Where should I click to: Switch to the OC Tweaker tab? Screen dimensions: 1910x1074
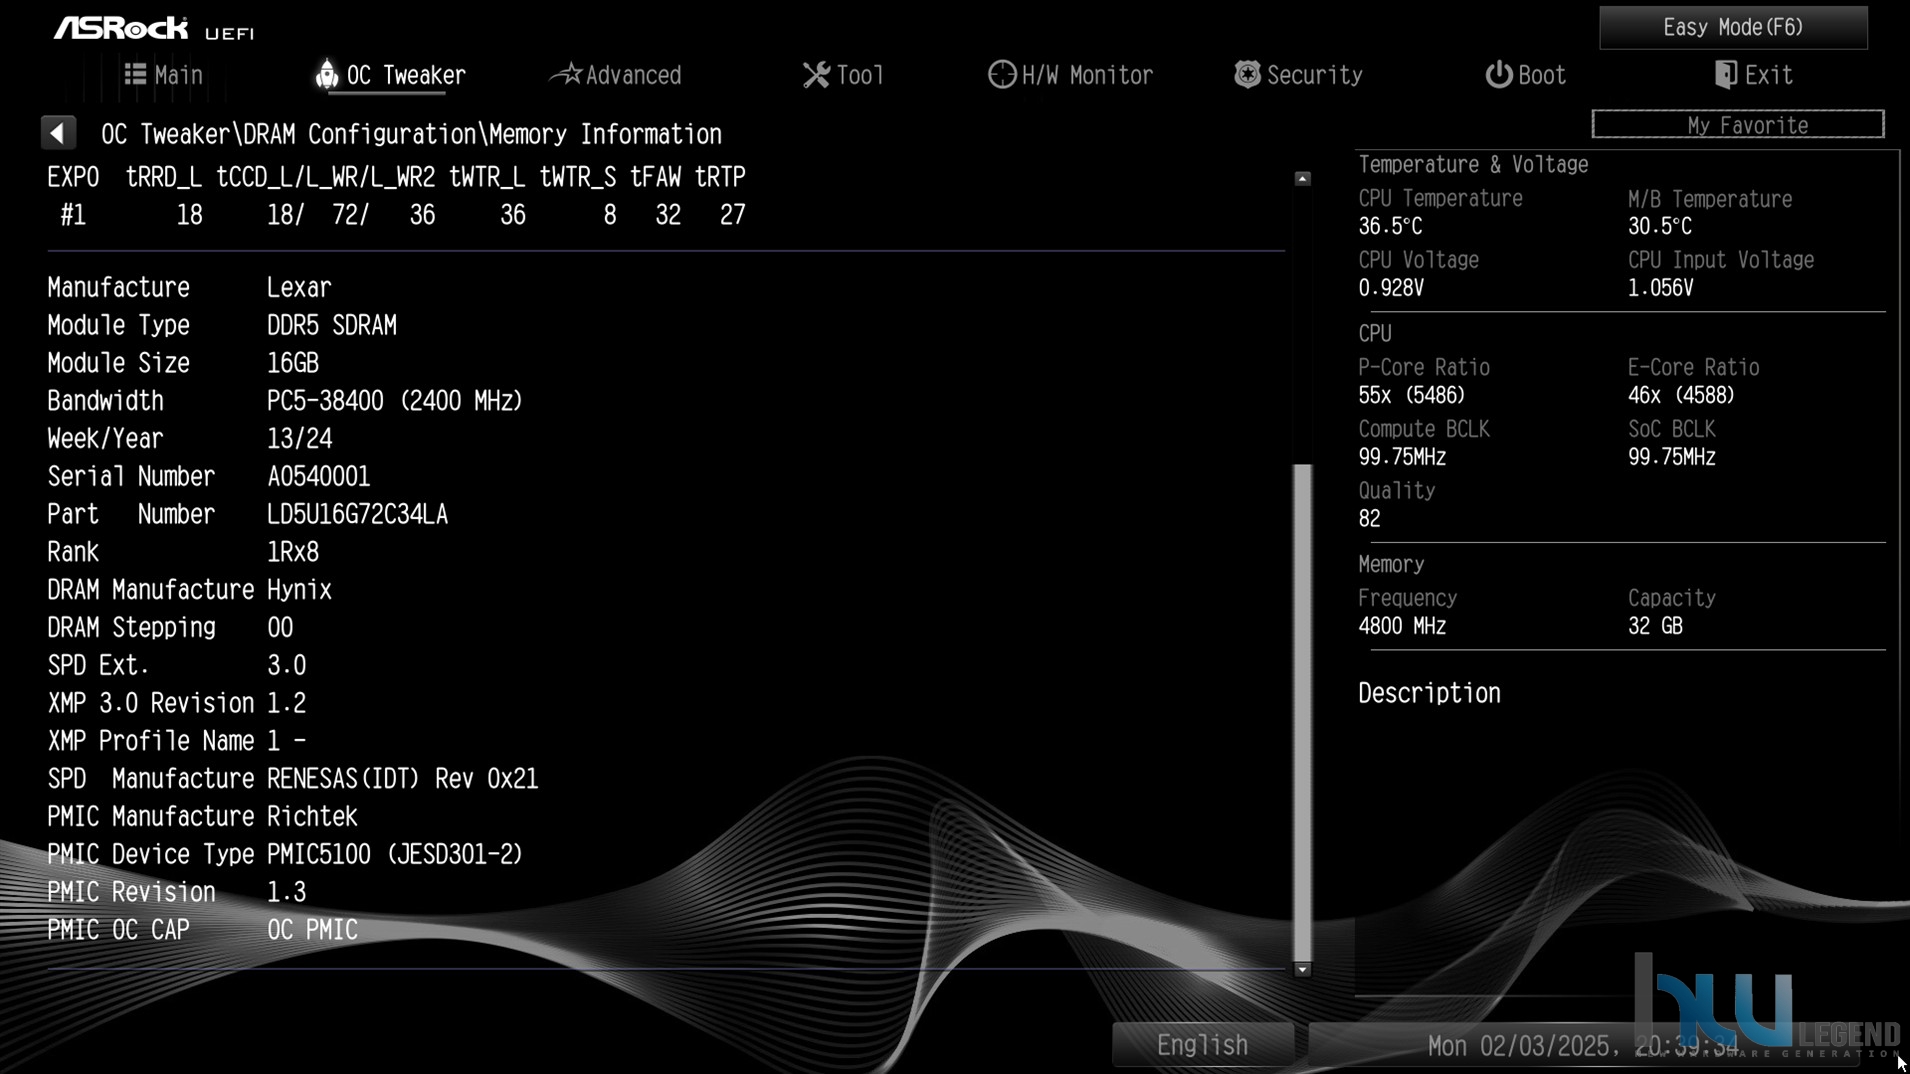coord(391,75)
